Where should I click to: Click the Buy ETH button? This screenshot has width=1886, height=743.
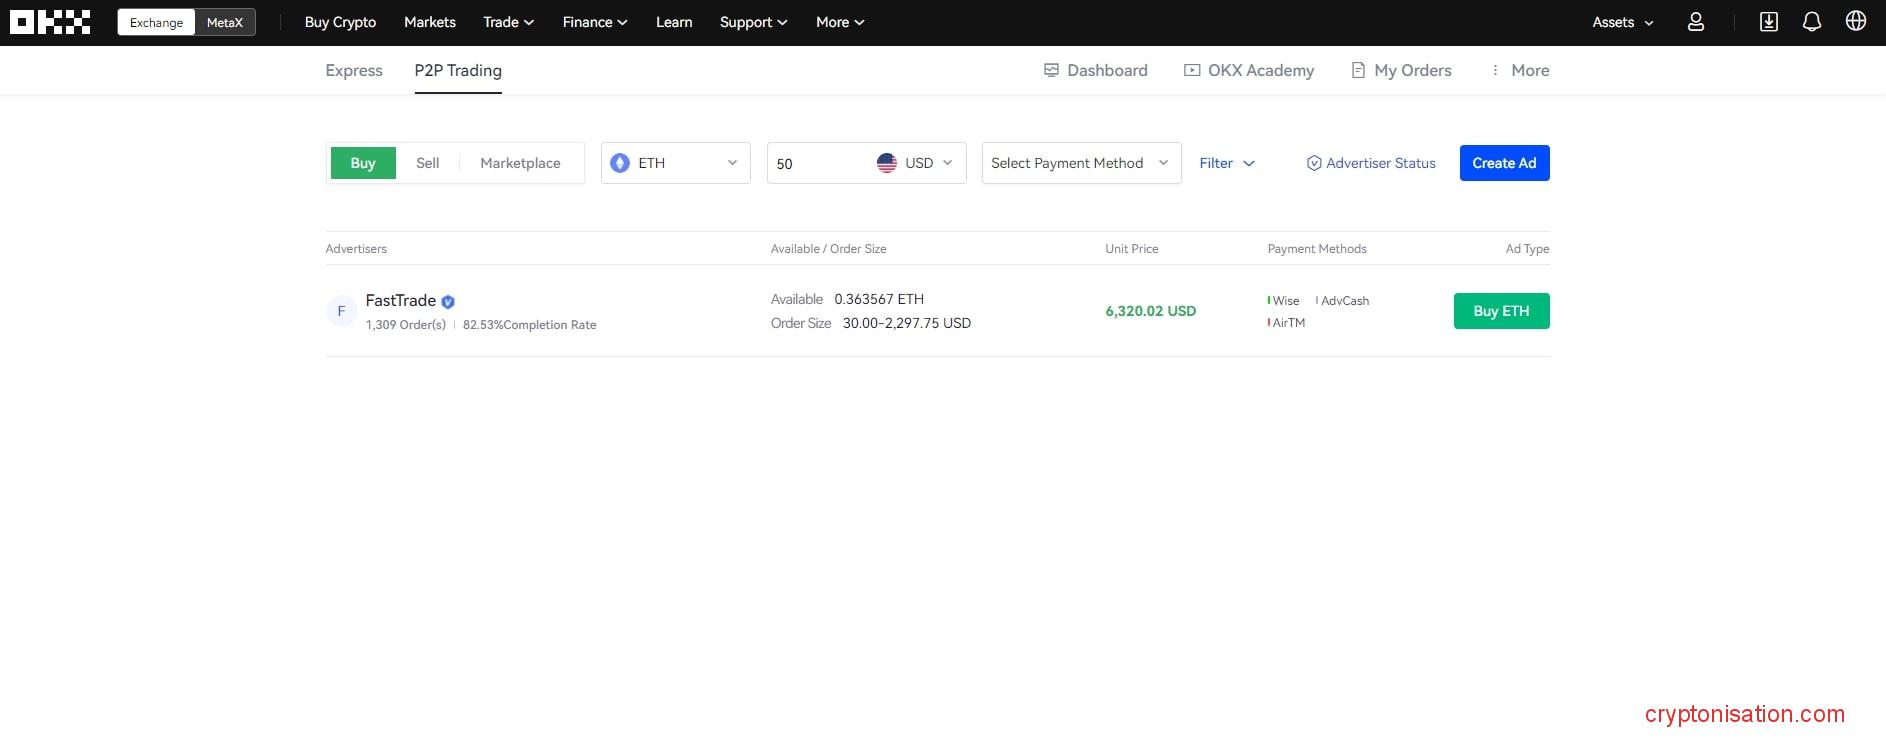(x=1501, y=311)
